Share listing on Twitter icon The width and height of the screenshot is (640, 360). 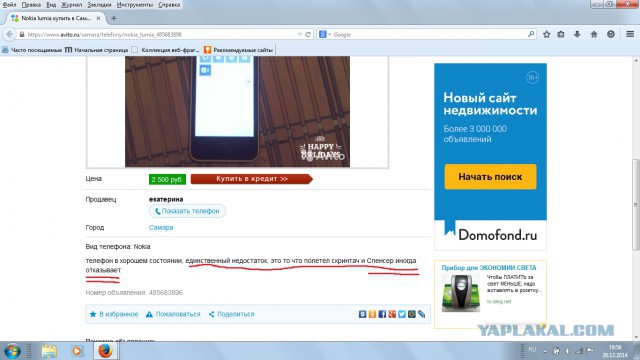point(402,314)
